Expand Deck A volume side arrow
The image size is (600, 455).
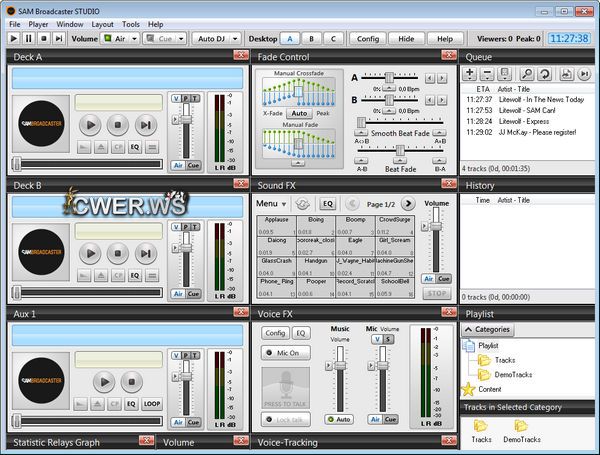[x=175, y=120]
